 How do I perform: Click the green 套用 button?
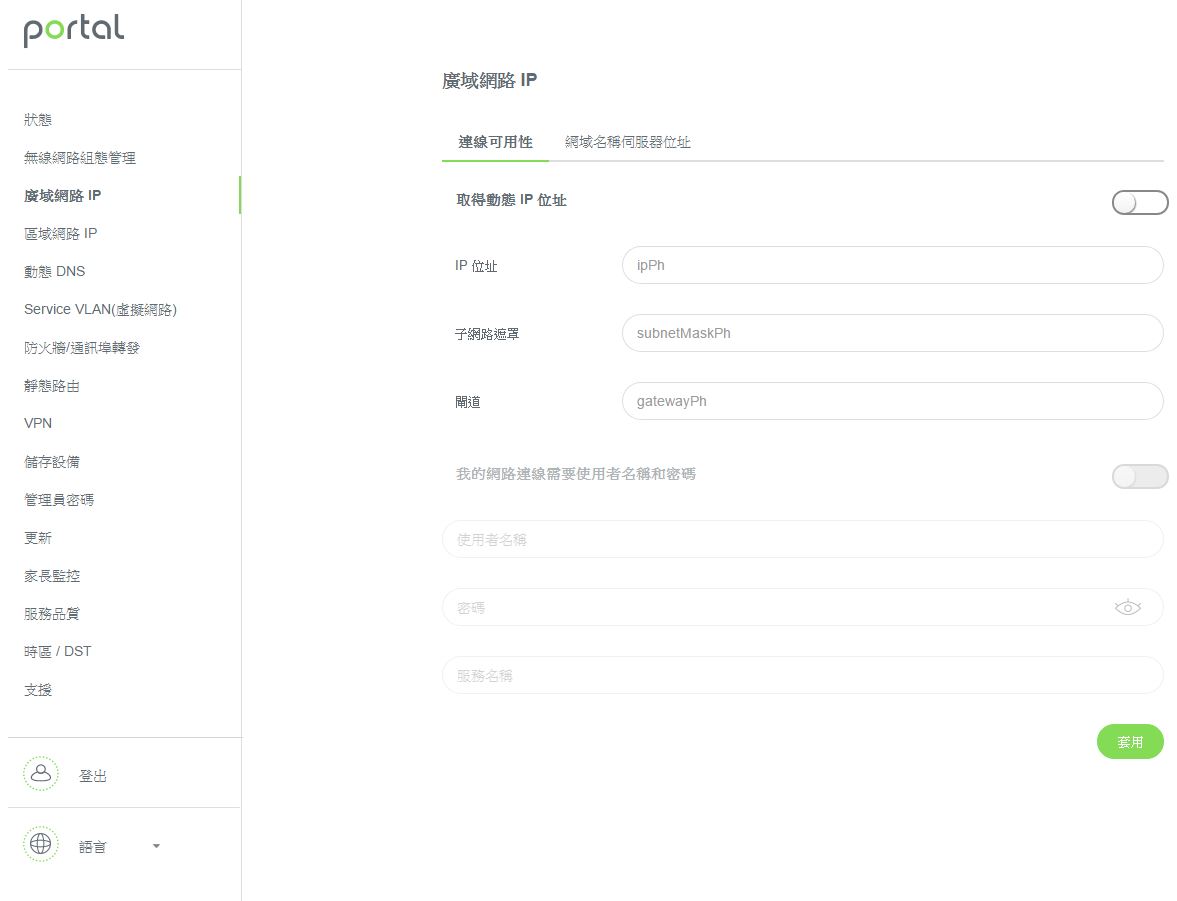pos(1130,742)
